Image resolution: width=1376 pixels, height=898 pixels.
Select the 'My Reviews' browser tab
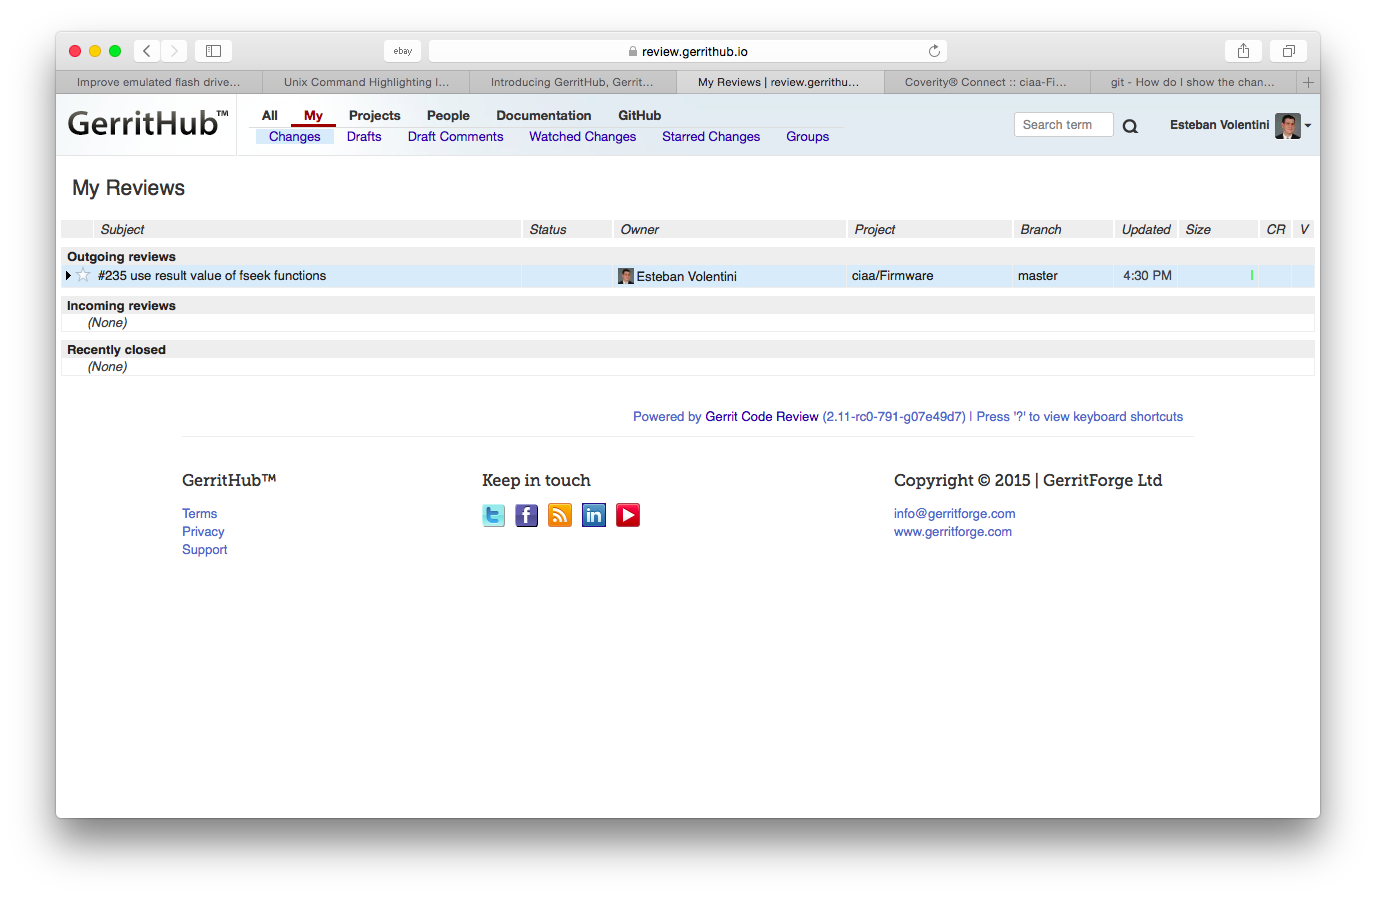pyautogui.click(x=779, y=82)
